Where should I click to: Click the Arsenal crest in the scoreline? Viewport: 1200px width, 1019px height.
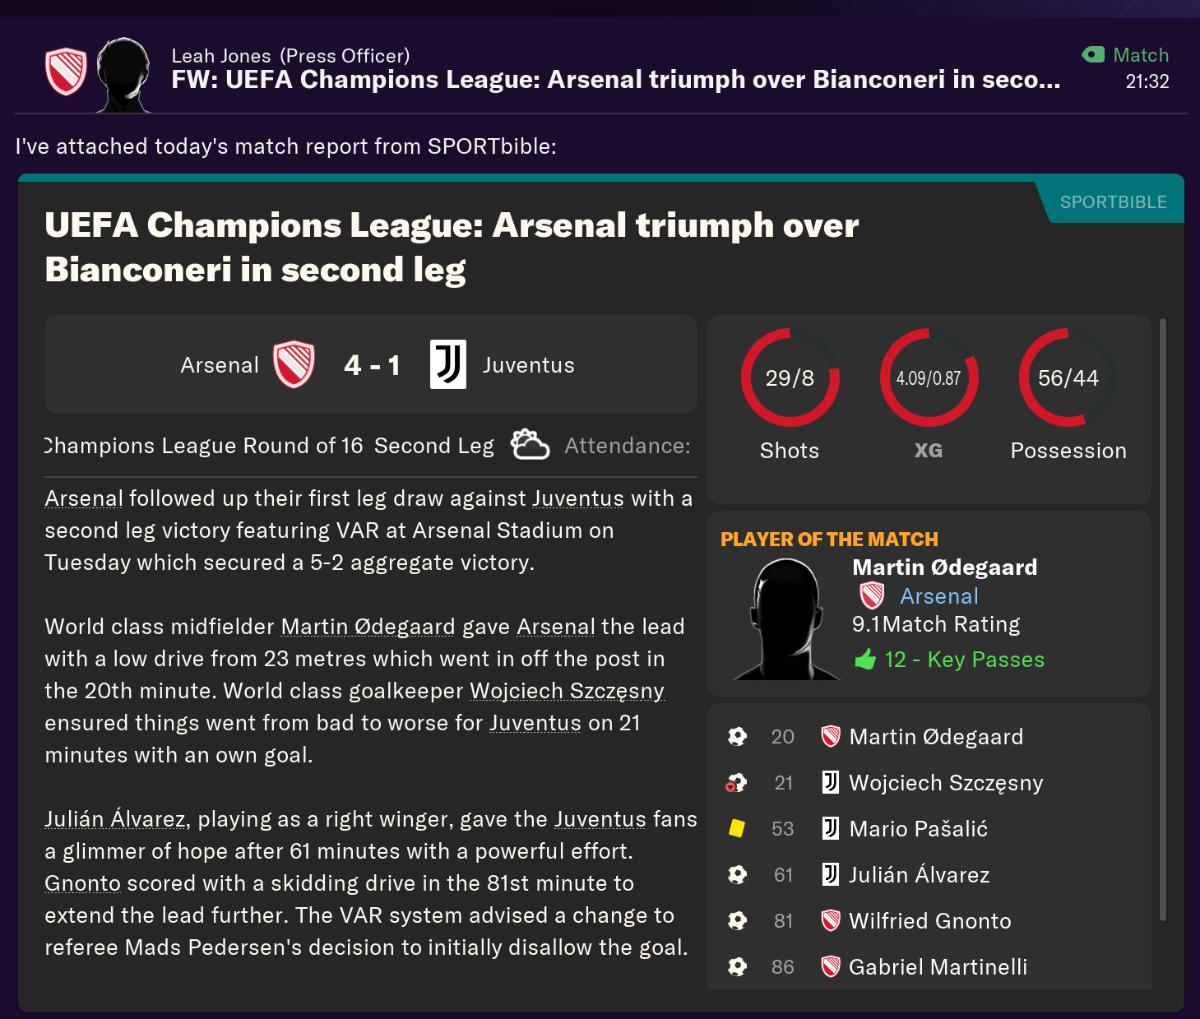294,365
